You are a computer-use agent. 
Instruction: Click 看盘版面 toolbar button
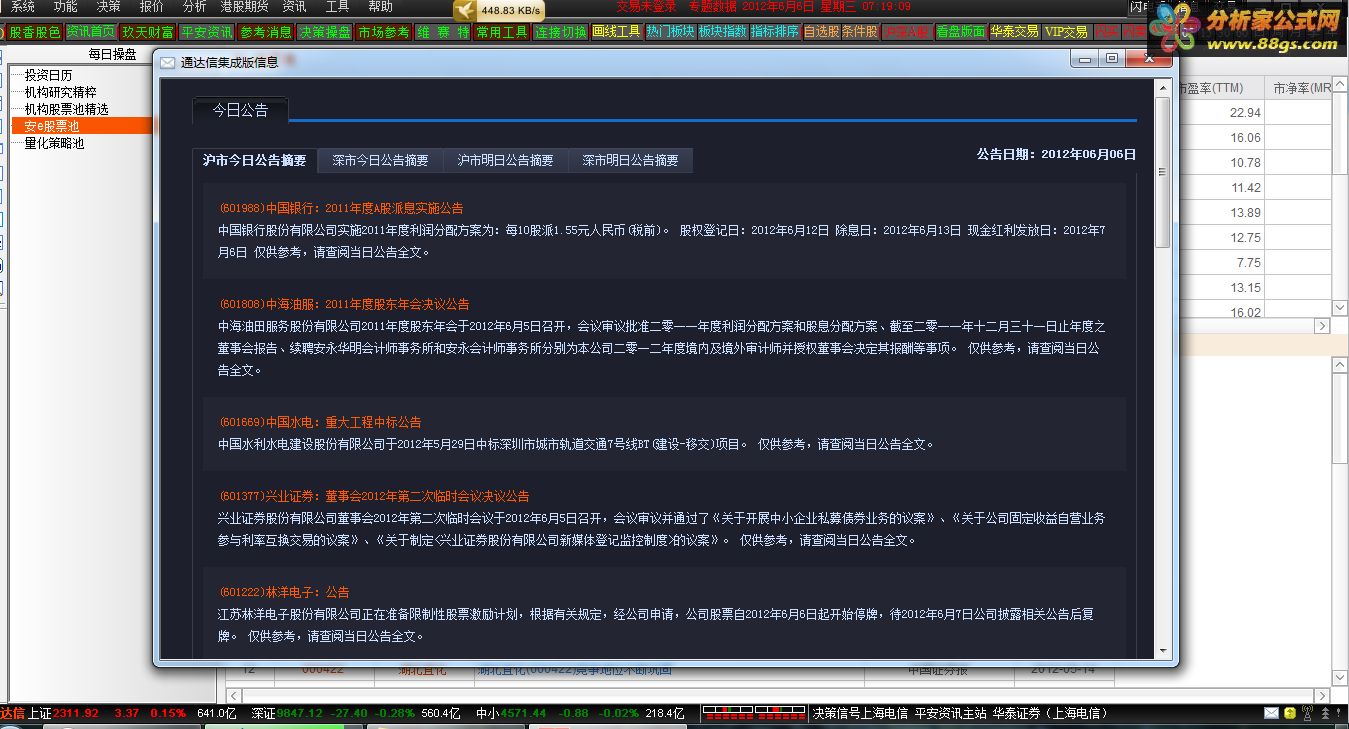[961, 32]
